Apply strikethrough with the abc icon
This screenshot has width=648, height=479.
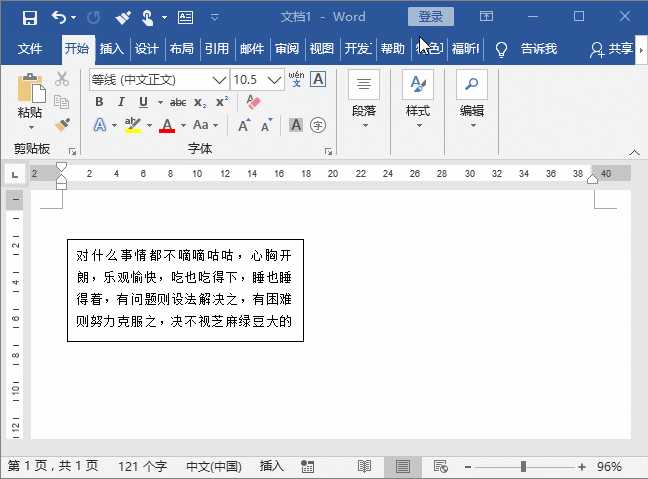click(x=178, y=102)
